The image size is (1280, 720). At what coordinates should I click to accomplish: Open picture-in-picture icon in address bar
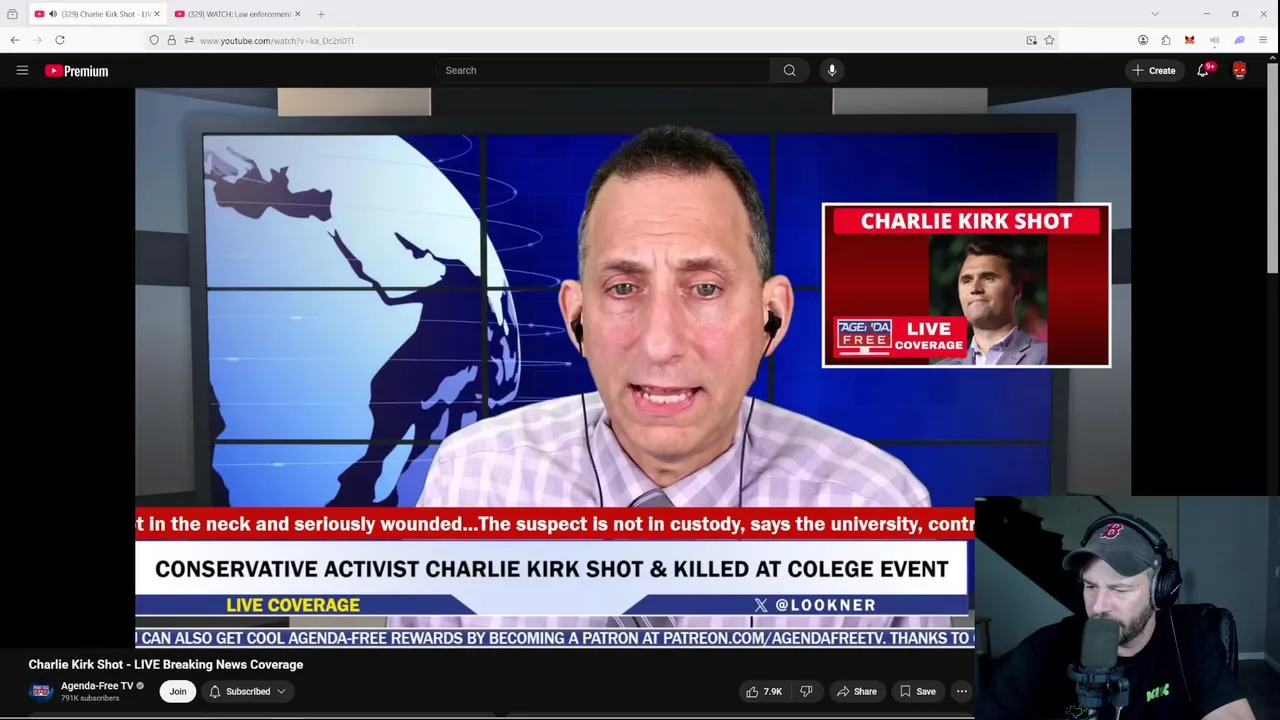click(1031, 40)
